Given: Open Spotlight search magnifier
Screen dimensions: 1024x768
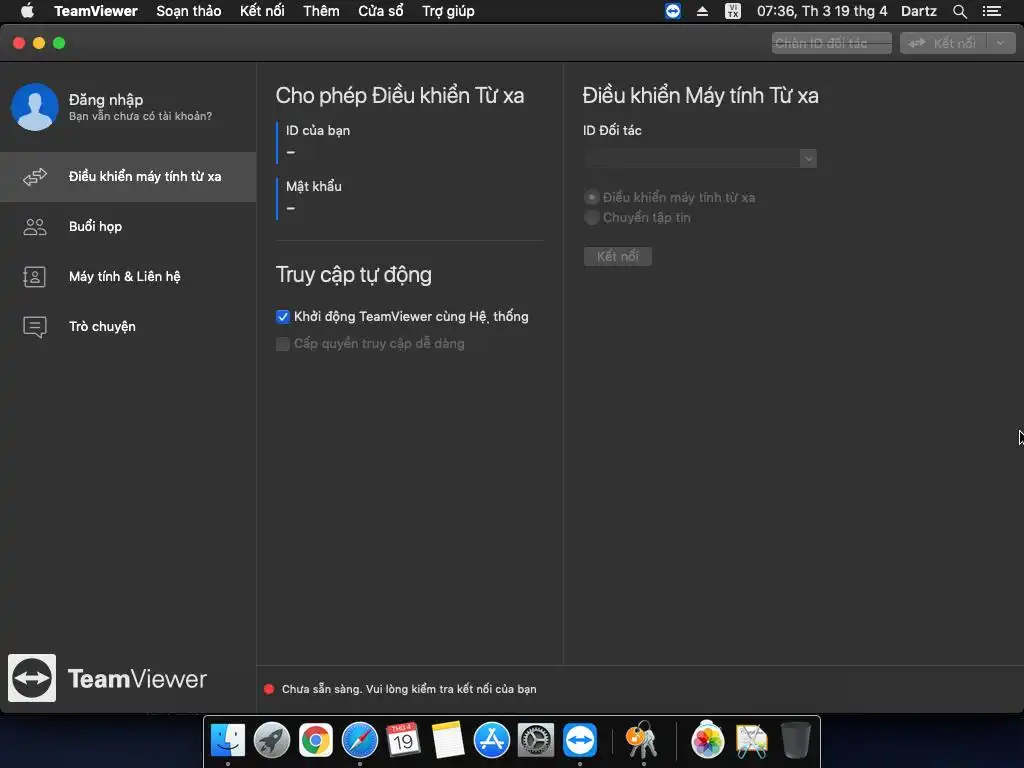Looking at the screenshot, I should pos(959,11).
